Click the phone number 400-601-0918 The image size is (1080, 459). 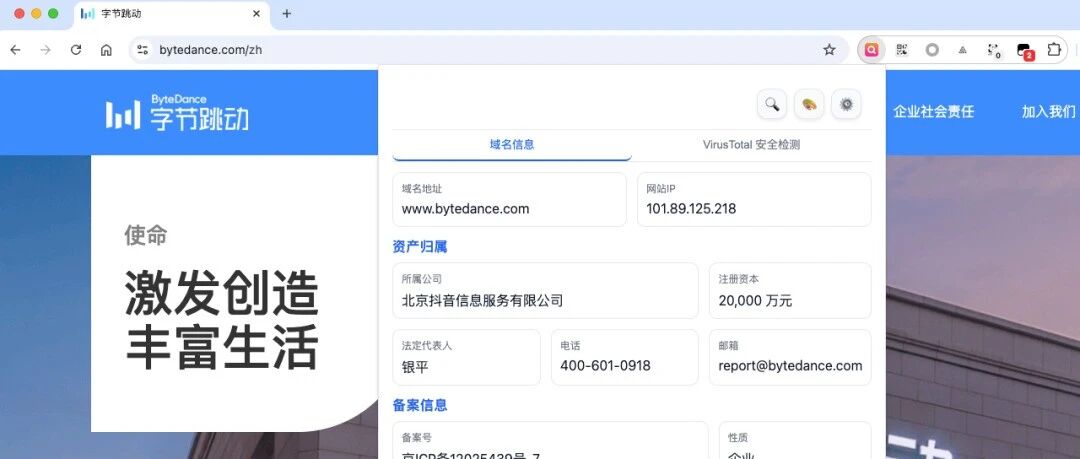pyautogui.click(x=605, y=366)
